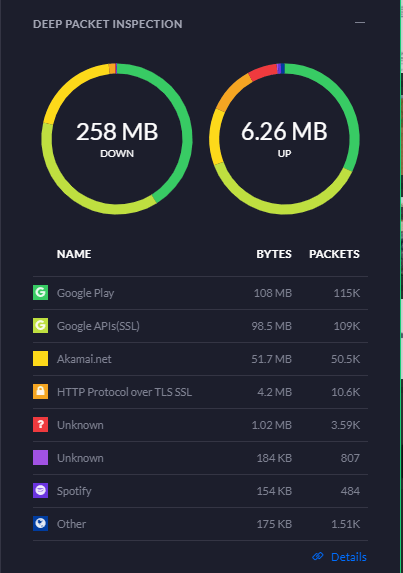The height and width of the screenshot is (573, 403).
Task: Sort by the NAME column header
Action: pos(74,254)
